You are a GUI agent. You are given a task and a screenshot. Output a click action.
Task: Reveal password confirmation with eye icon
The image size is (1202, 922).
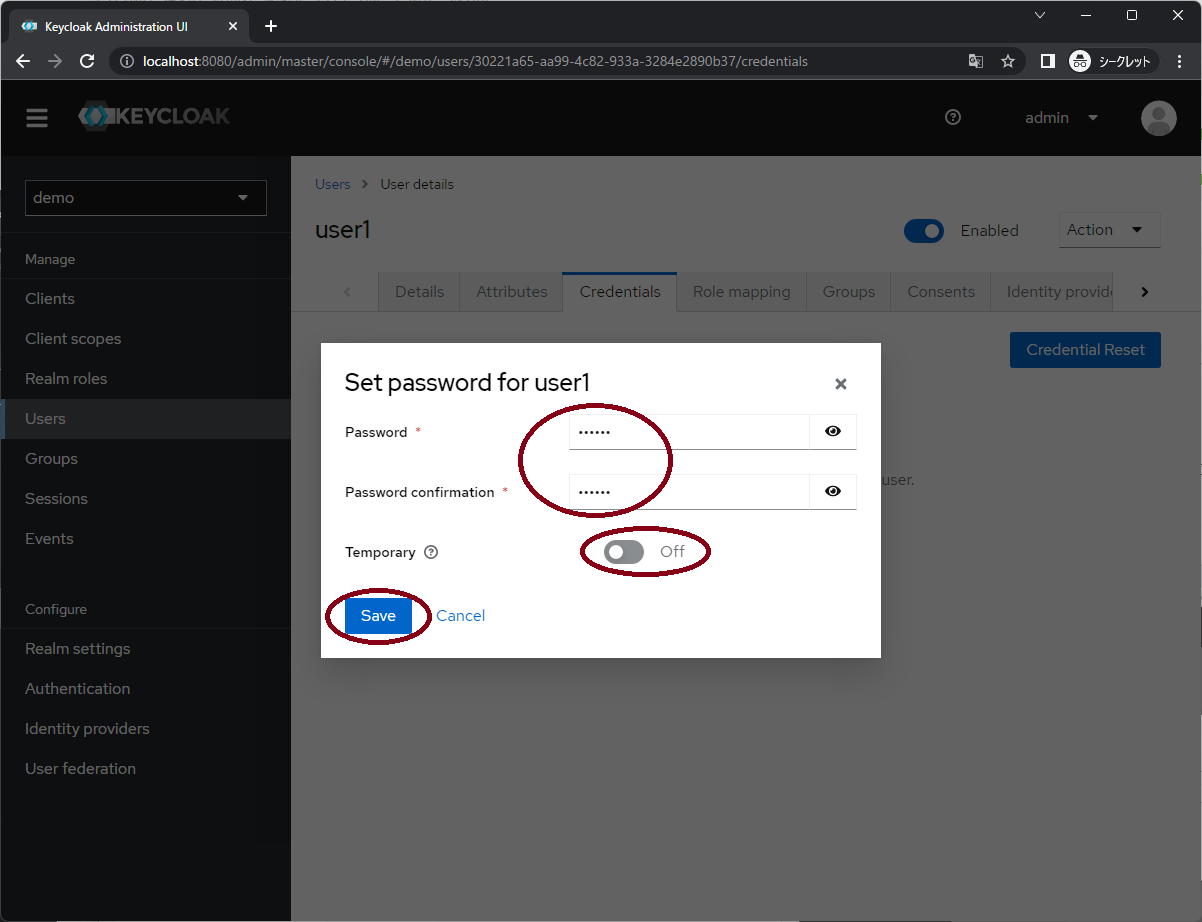click(x=833, y=492)
